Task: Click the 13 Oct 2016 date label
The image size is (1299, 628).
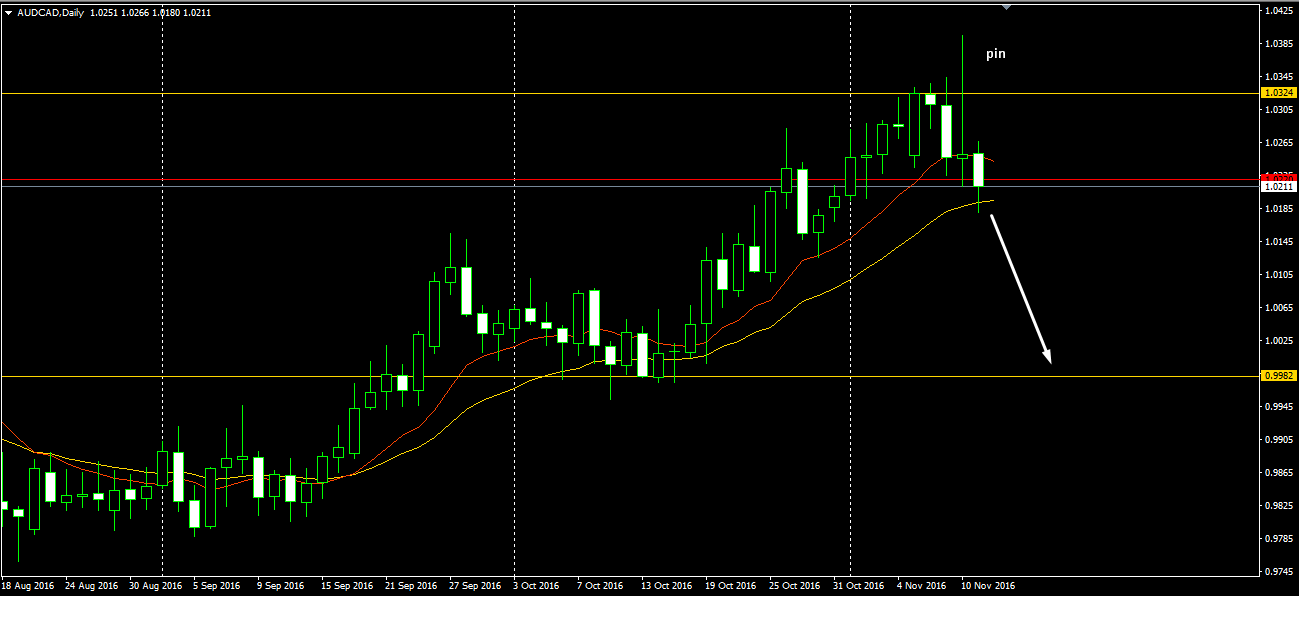Action: pos(667,586)
